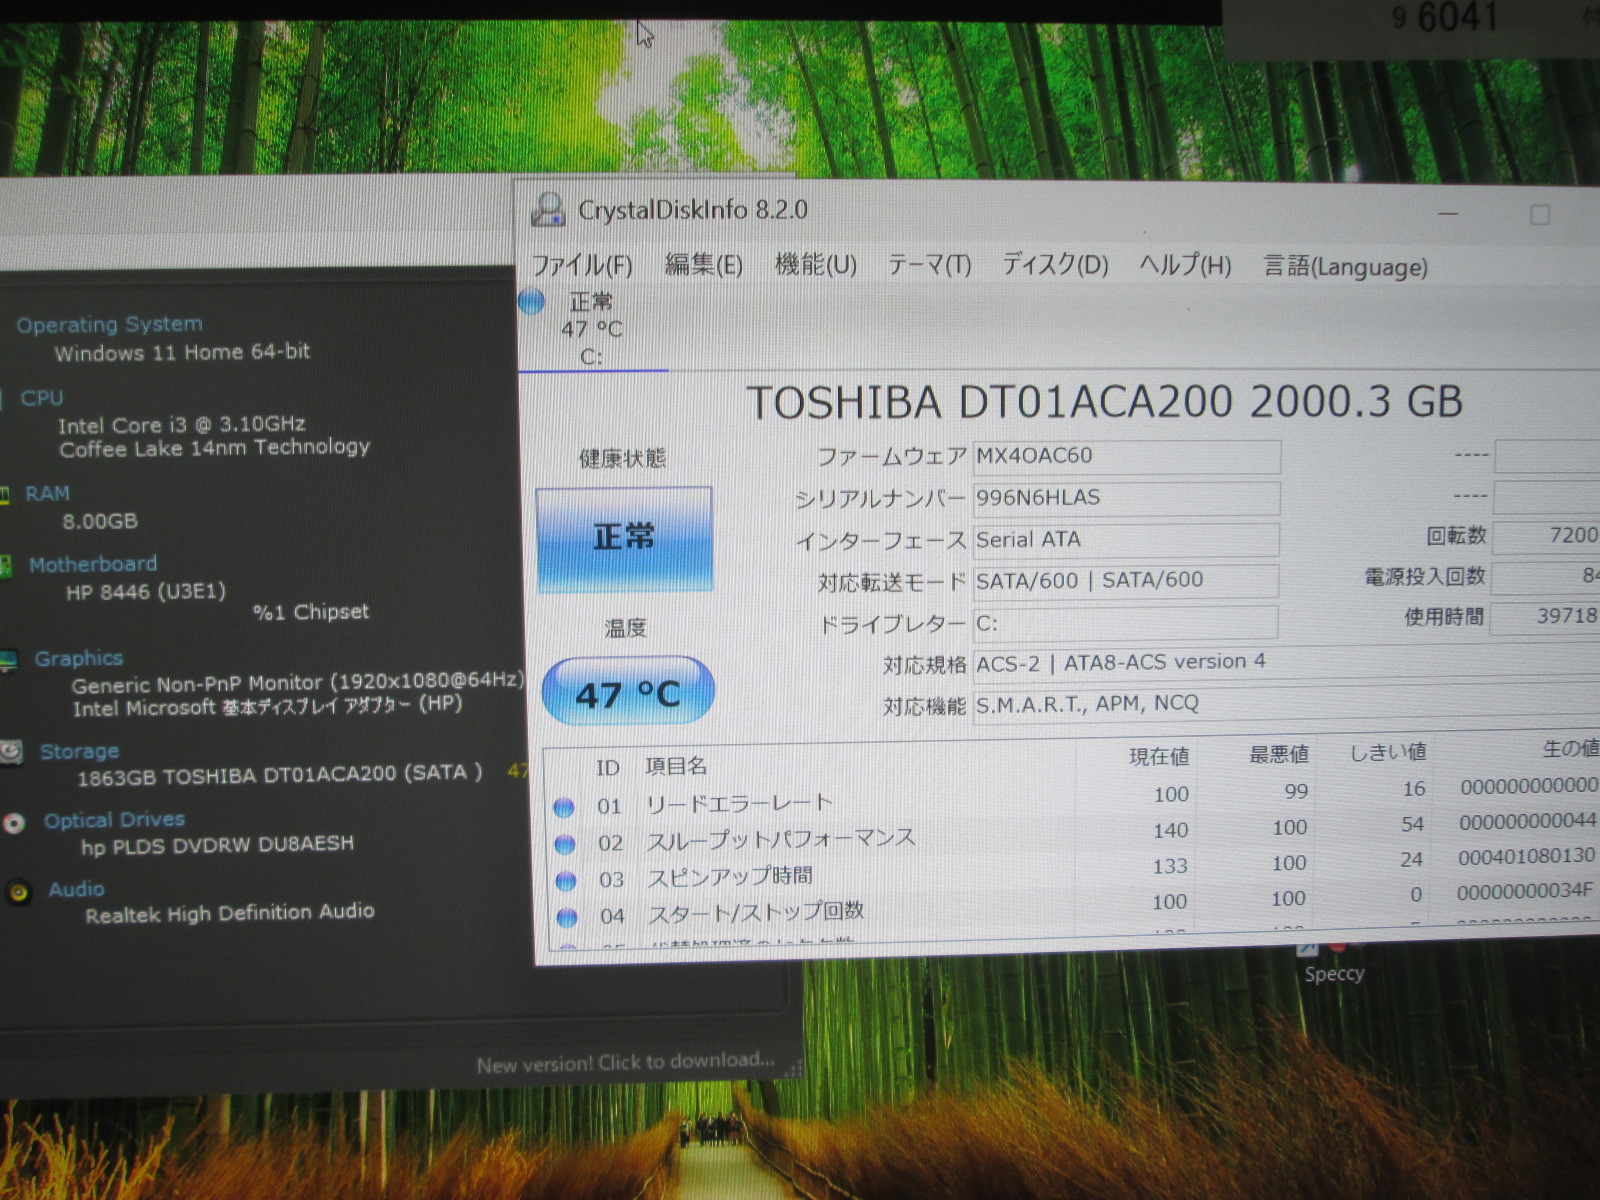
Task: Click the 47 °C temperature button
Action: coord(627,692)
